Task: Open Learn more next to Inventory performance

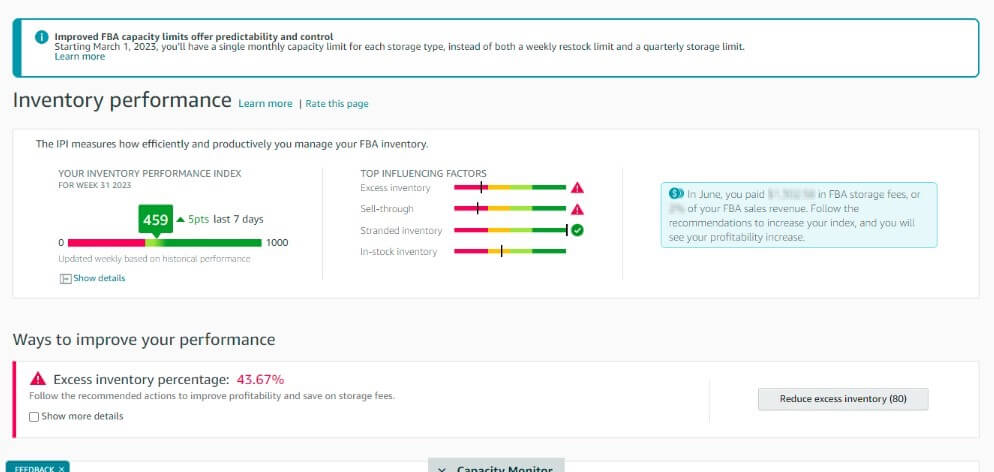Action: click(265, 104)
